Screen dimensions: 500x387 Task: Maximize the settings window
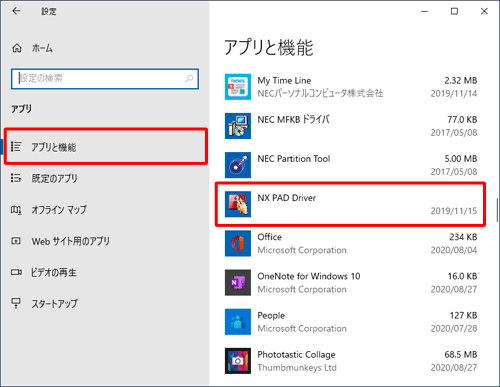click(454, 11)
